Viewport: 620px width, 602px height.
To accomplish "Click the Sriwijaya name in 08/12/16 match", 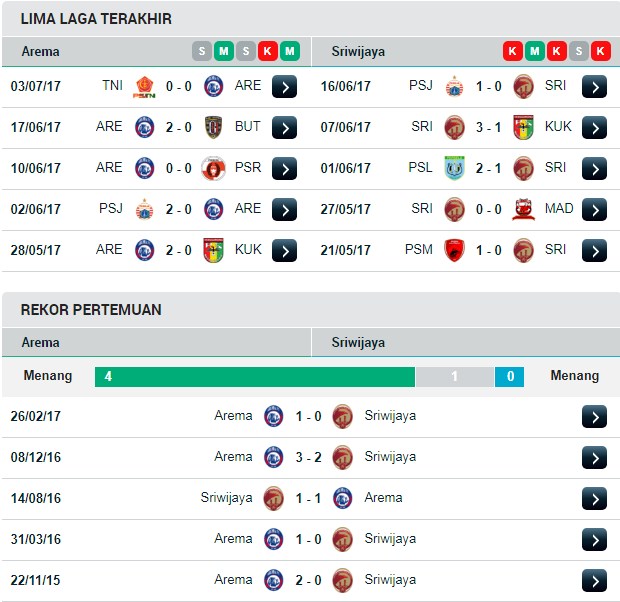I will 390,457.
